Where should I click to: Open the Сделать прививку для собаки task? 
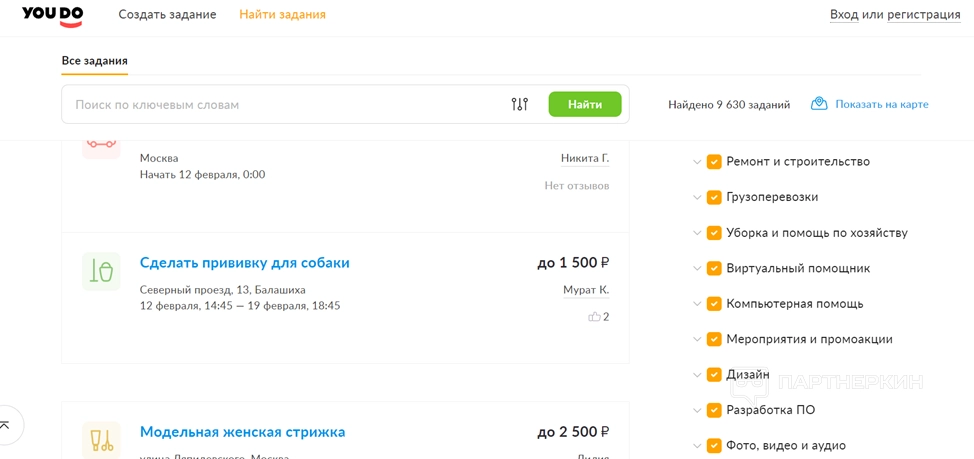coord(245,263)
